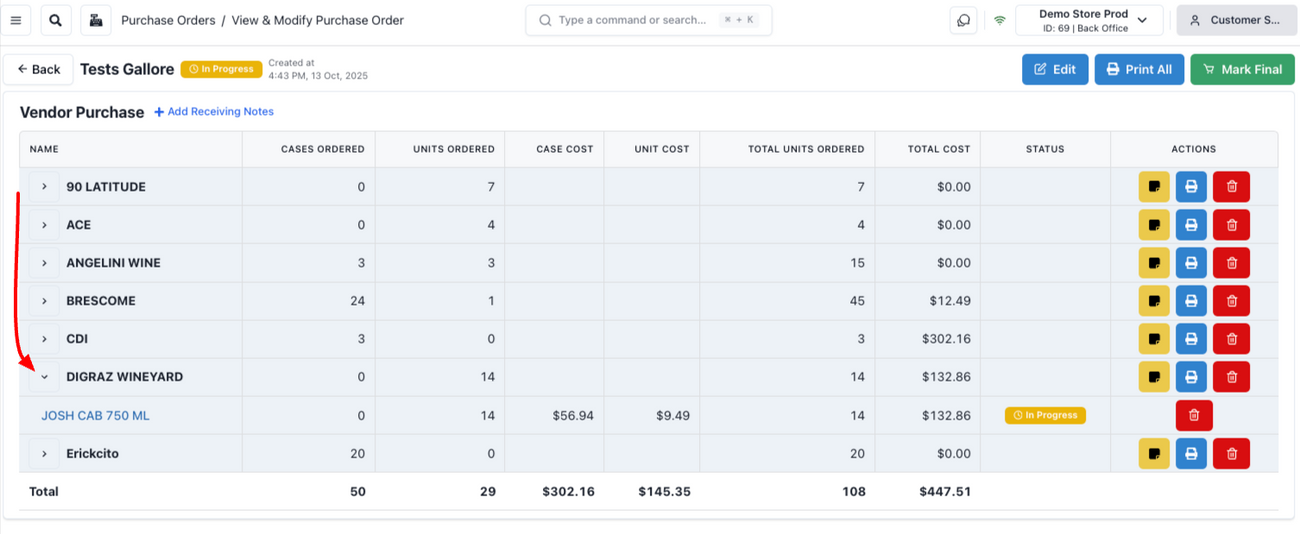Add note for CDI vendor
1300x534 pixels.
(x=1154, y=339)
